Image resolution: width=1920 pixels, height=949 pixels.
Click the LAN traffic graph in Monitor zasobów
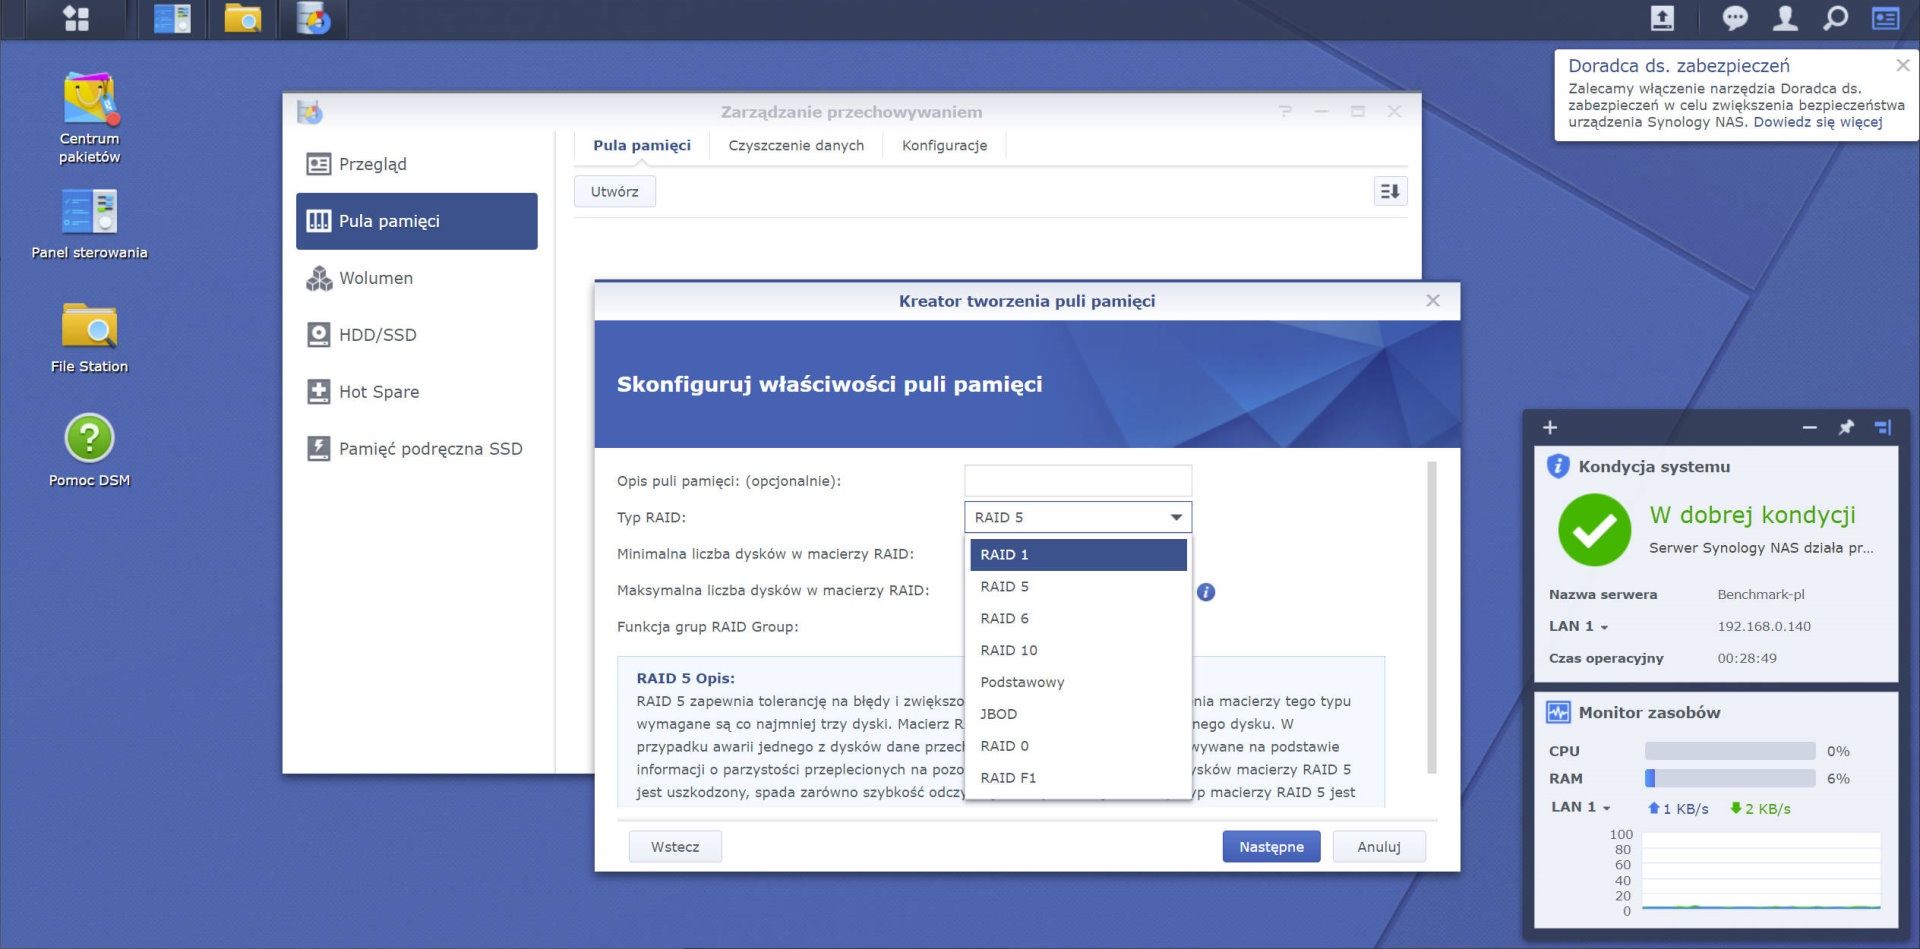[1761, 871]
